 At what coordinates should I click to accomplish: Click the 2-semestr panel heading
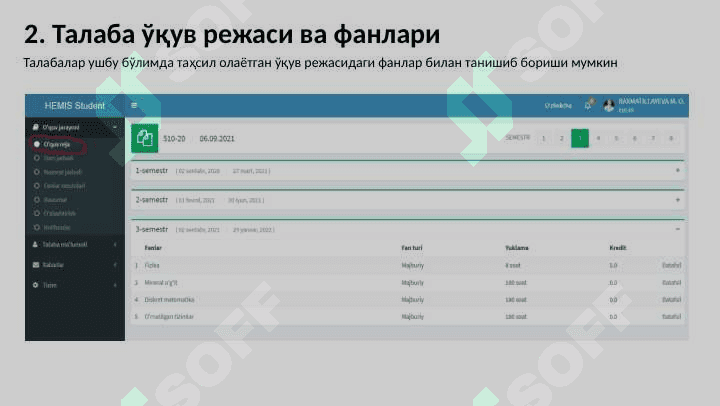(x=152, y=200)
